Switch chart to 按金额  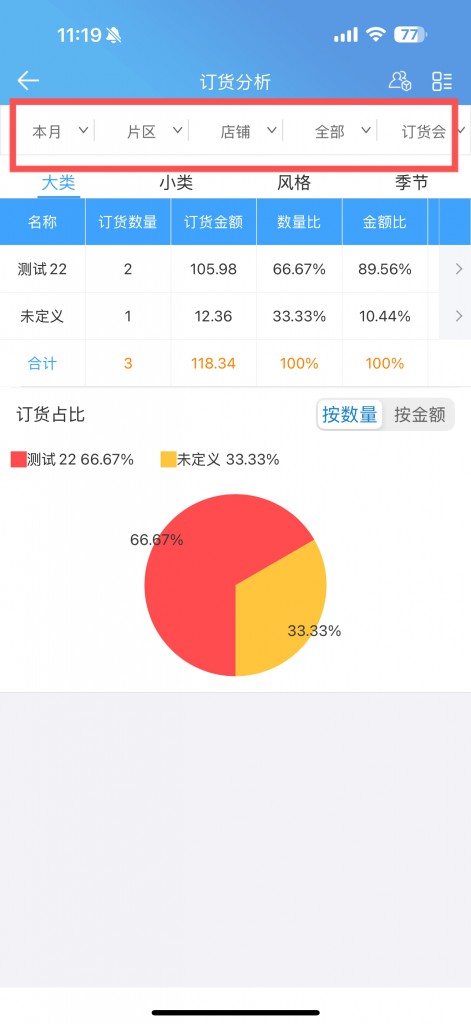pyautogui.click(x=419, y=415)
